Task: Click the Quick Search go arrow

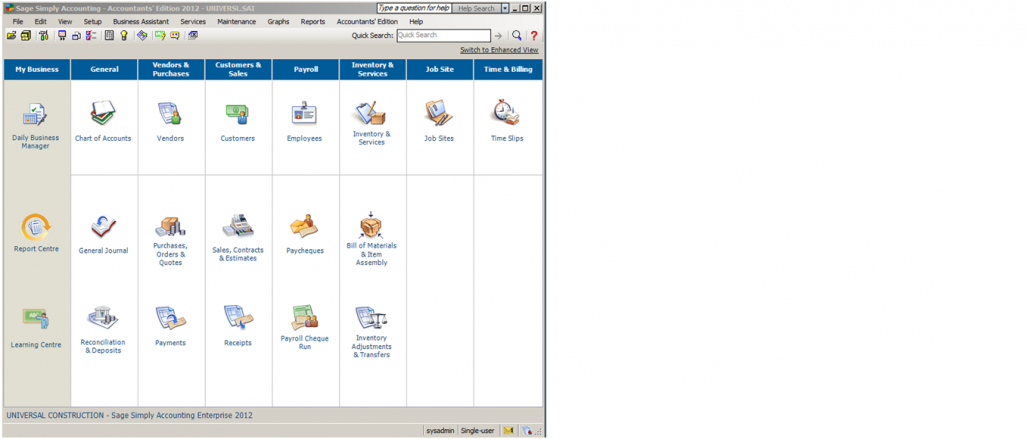Action: (x=498, y=36)
